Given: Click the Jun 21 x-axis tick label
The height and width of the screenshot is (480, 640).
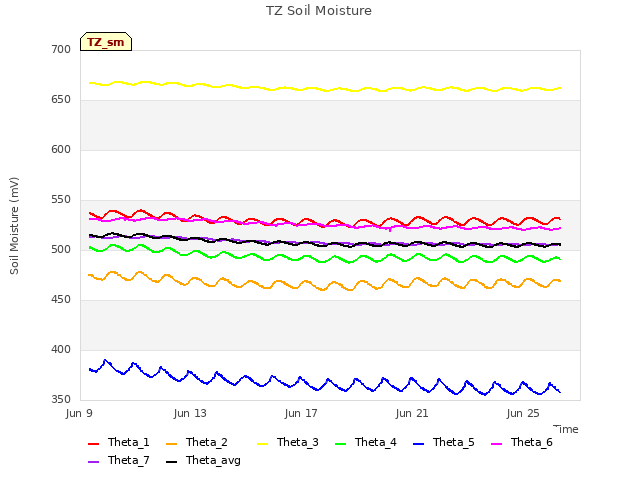Looking at the screenshot, I should tap(412, 413).
